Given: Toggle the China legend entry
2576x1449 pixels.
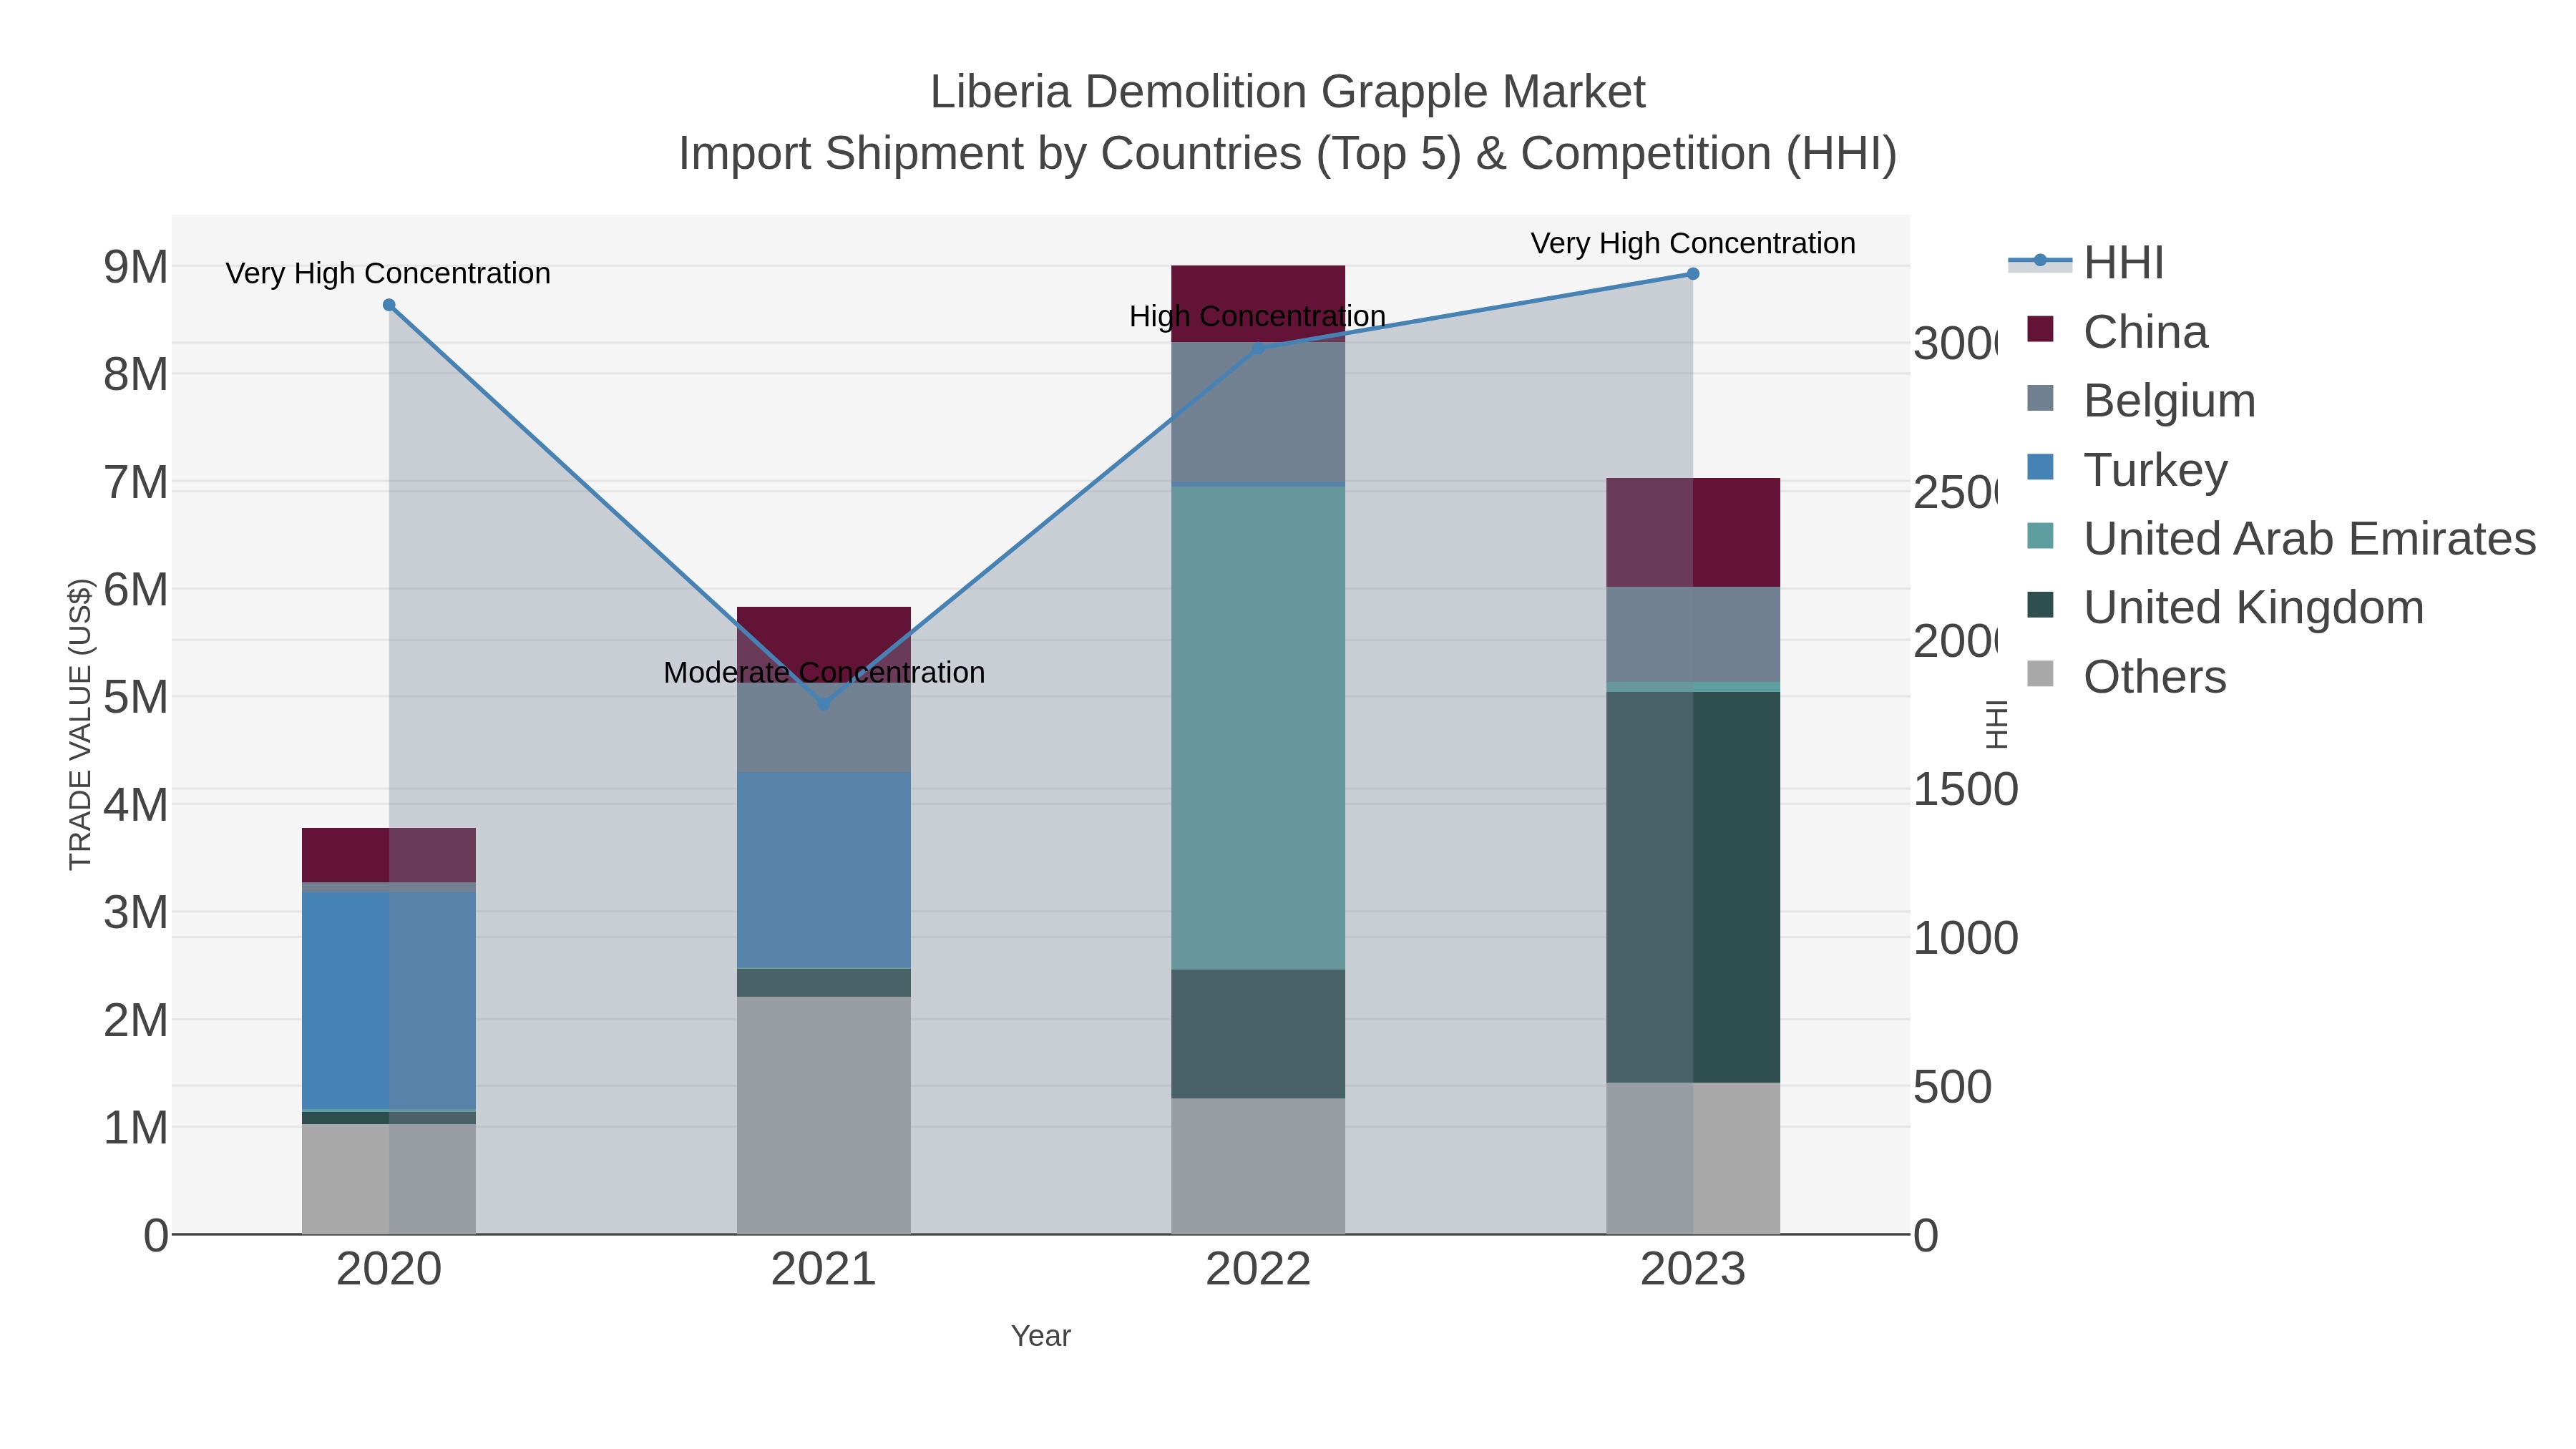Looking at the screenshot, I should coord(2117,332).
